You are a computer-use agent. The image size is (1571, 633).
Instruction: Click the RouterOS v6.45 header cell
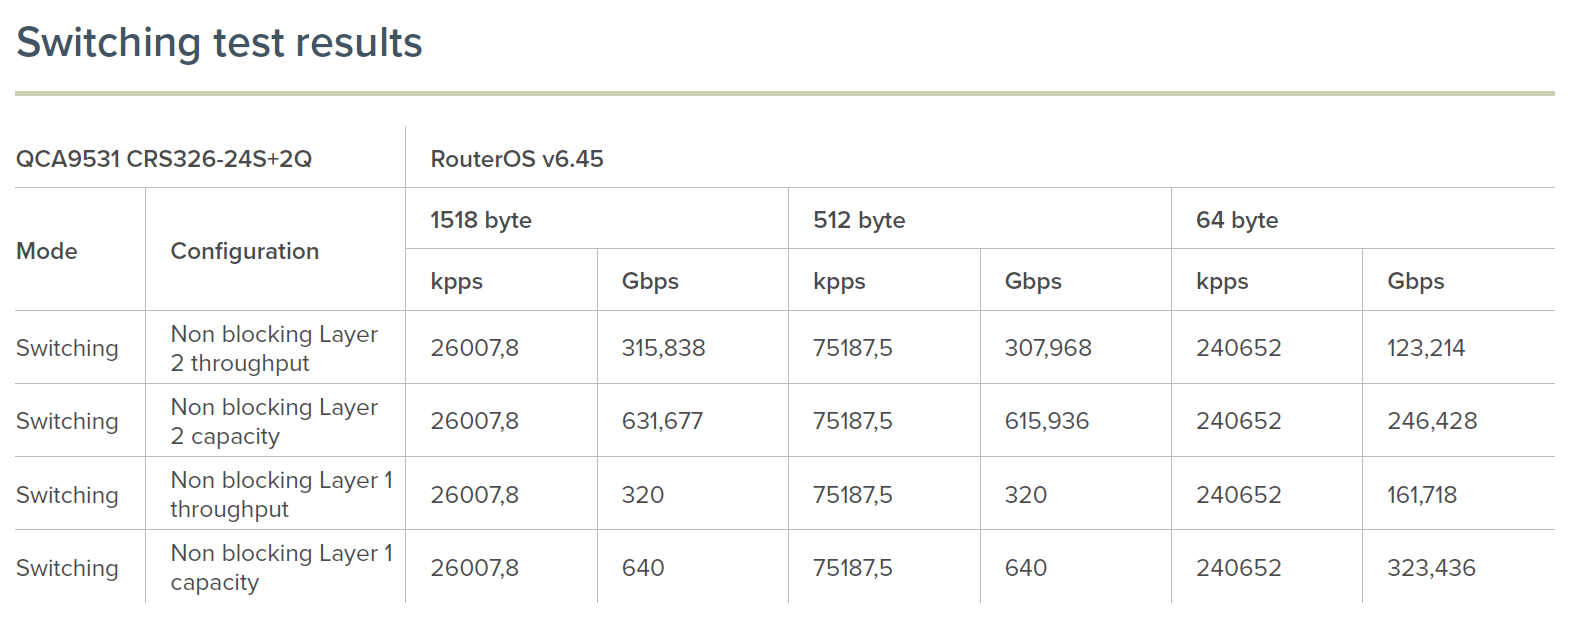(x=517, y=159)
